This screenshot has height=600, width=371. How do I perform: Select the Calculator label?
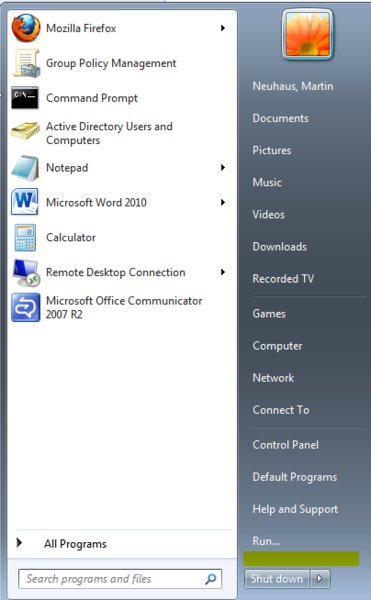coord(71,238)
